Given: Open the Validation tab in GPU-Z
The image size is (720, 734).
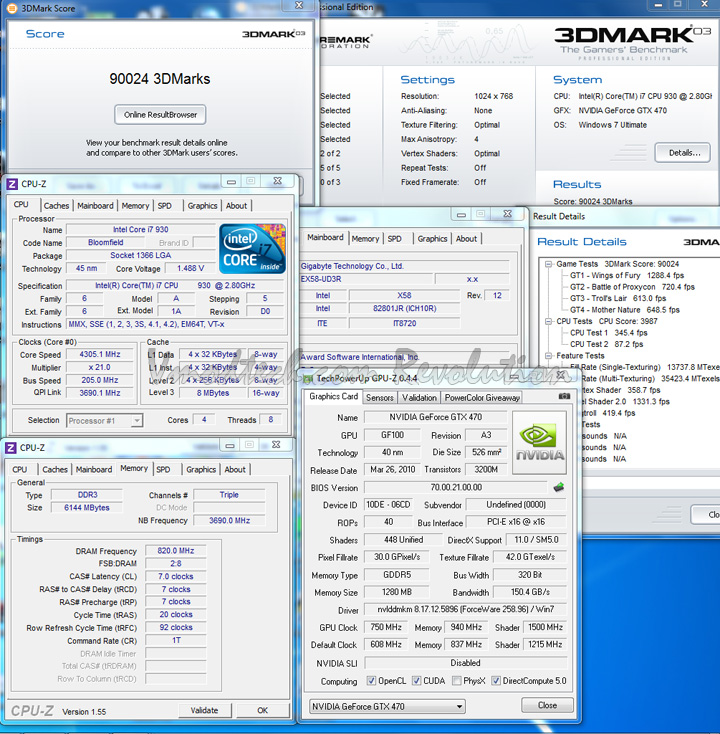Looking at the screenshot, I should pyautogui.click(x=419, y=397).
